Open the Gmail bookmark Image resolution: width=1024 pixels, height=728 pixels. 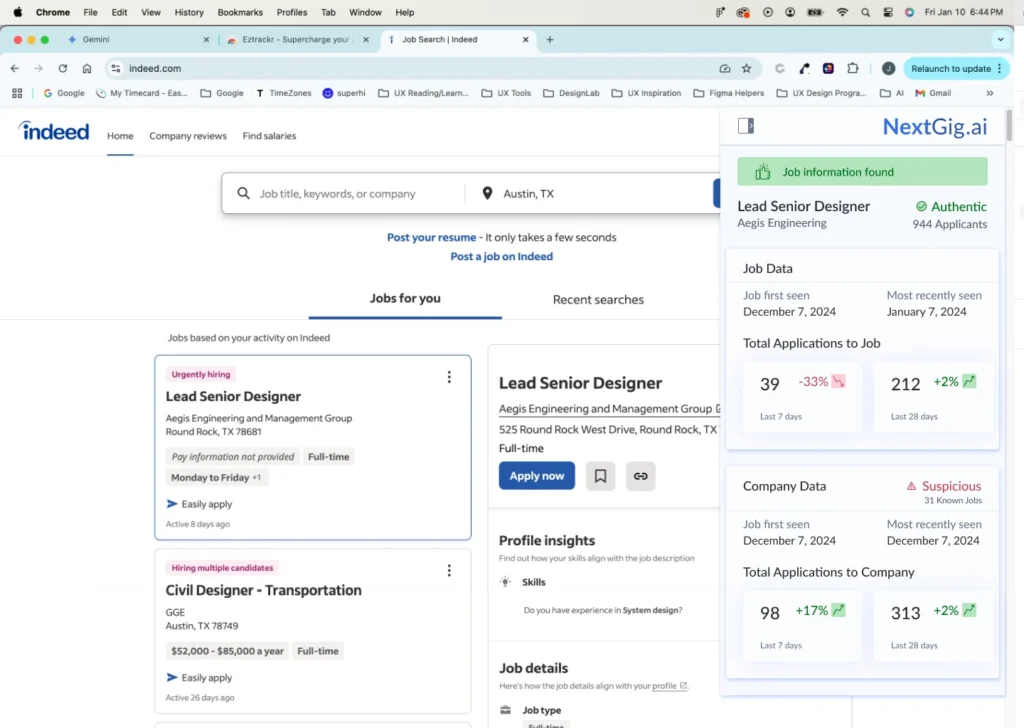click(x=933, y=93)
